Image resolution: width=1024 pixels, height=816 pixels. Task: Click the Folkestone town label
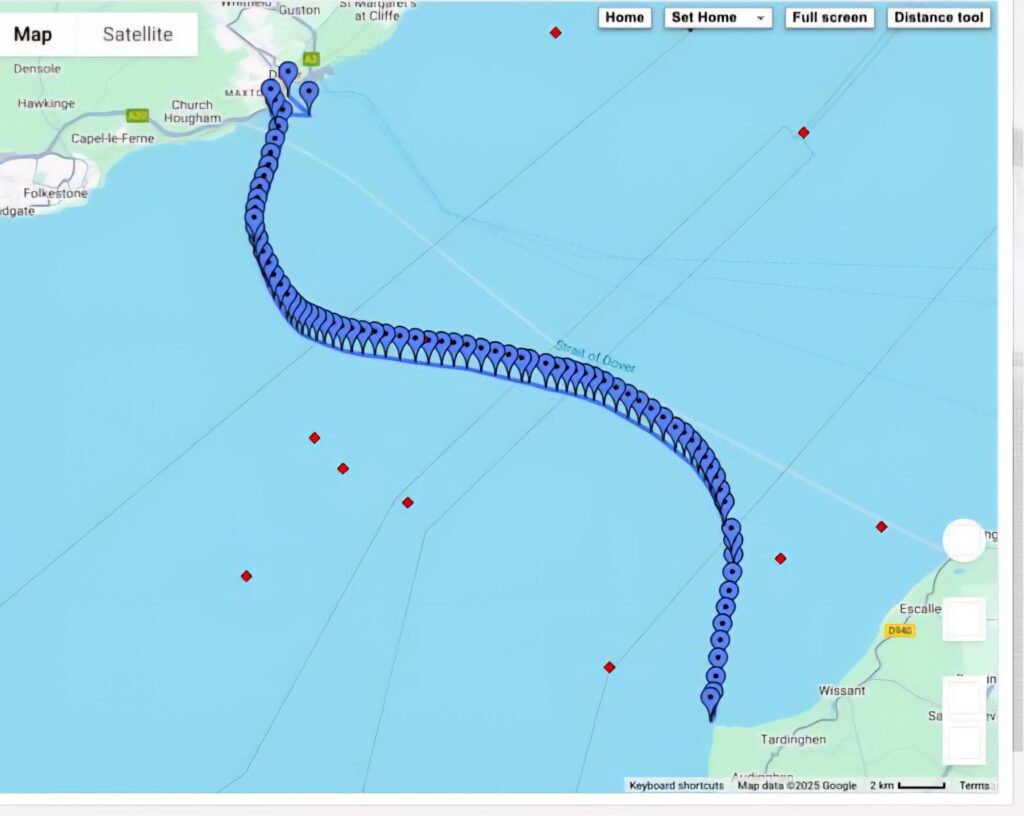[56, 193]
